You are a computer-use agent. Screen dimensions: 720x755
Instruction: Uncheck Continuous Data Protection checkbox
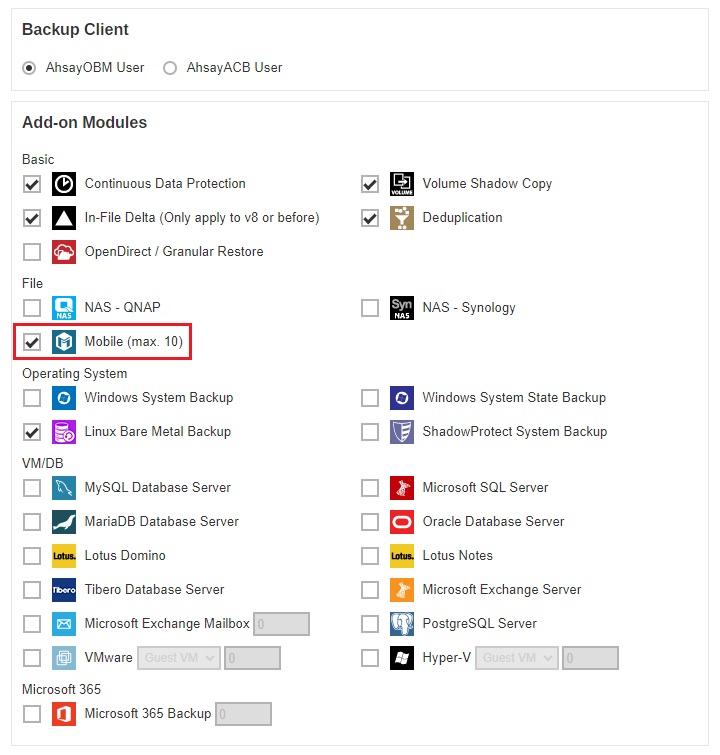click(x=32, y=184)
